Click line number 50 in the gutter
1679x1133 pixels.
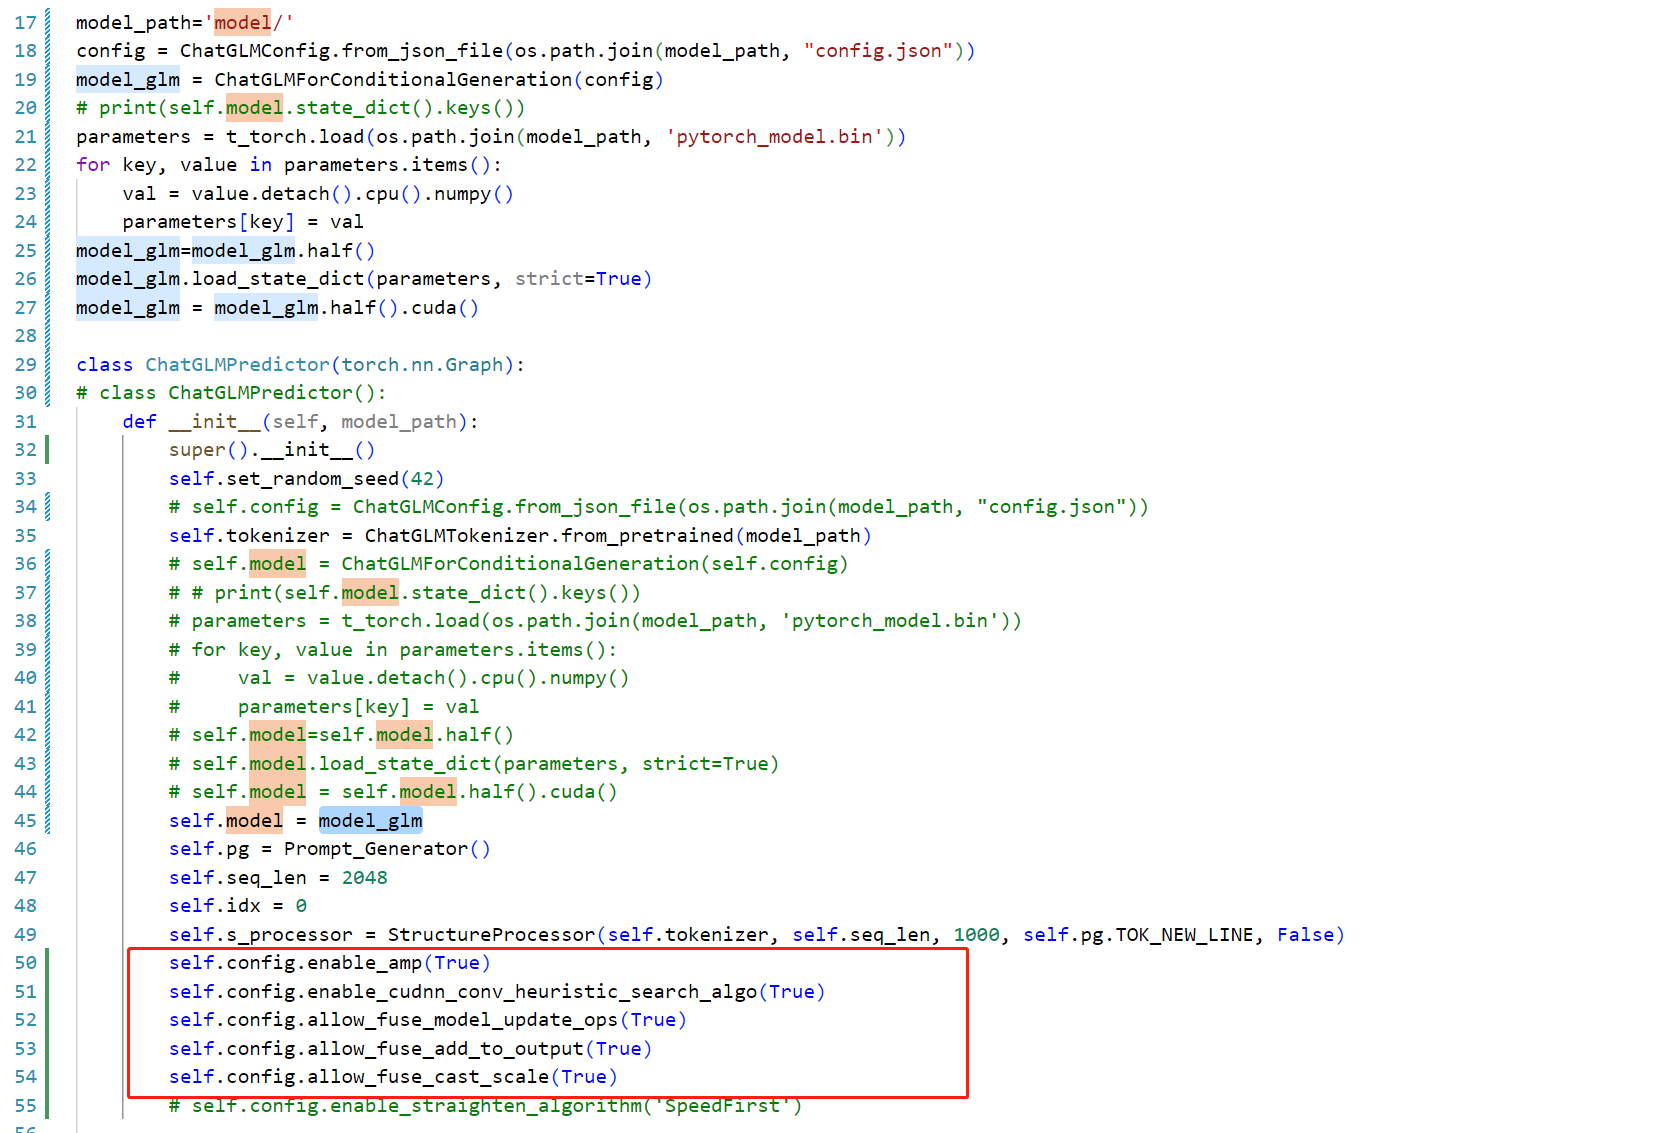[x=26, y=962]
